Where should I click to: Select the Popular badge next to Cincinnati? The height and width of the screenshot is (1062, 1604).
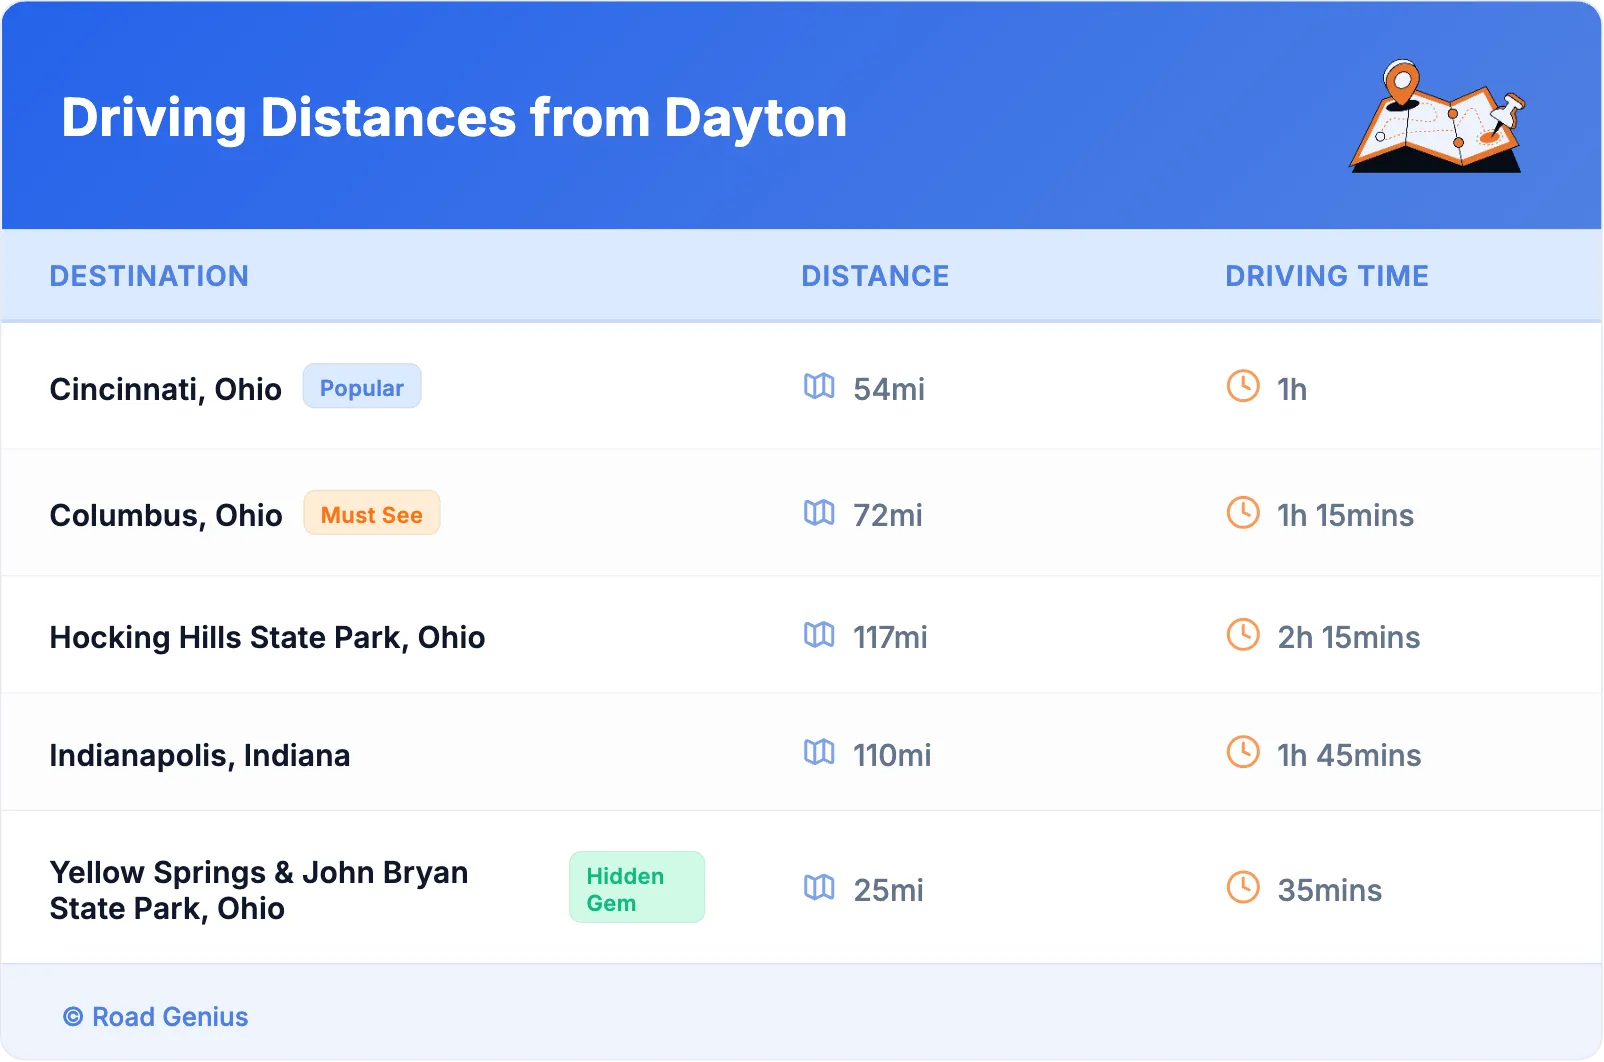coord(362,387)
